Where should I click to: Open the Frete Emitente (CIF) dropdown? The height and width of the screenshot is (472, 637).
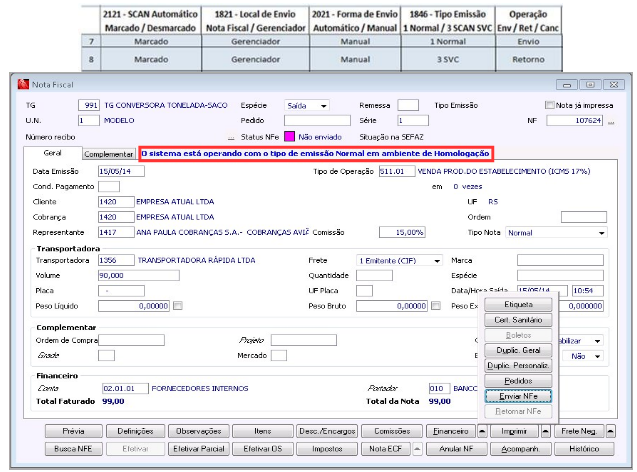pos(399,260)
